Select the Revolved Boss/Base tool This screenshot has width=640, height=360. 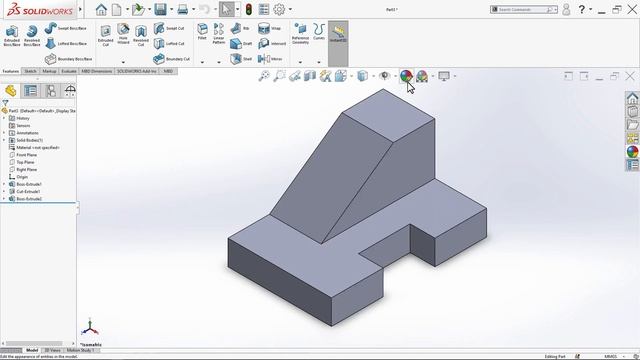coord(31,36)
